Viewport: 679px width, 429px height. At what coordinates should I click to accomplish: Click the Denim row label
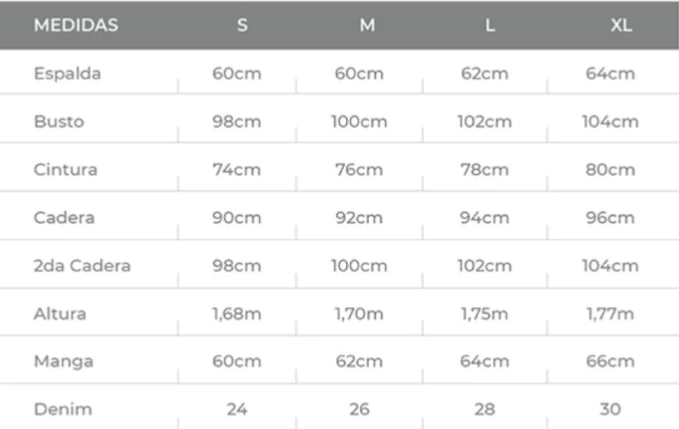pyautogui.click(x=61, y=409)
